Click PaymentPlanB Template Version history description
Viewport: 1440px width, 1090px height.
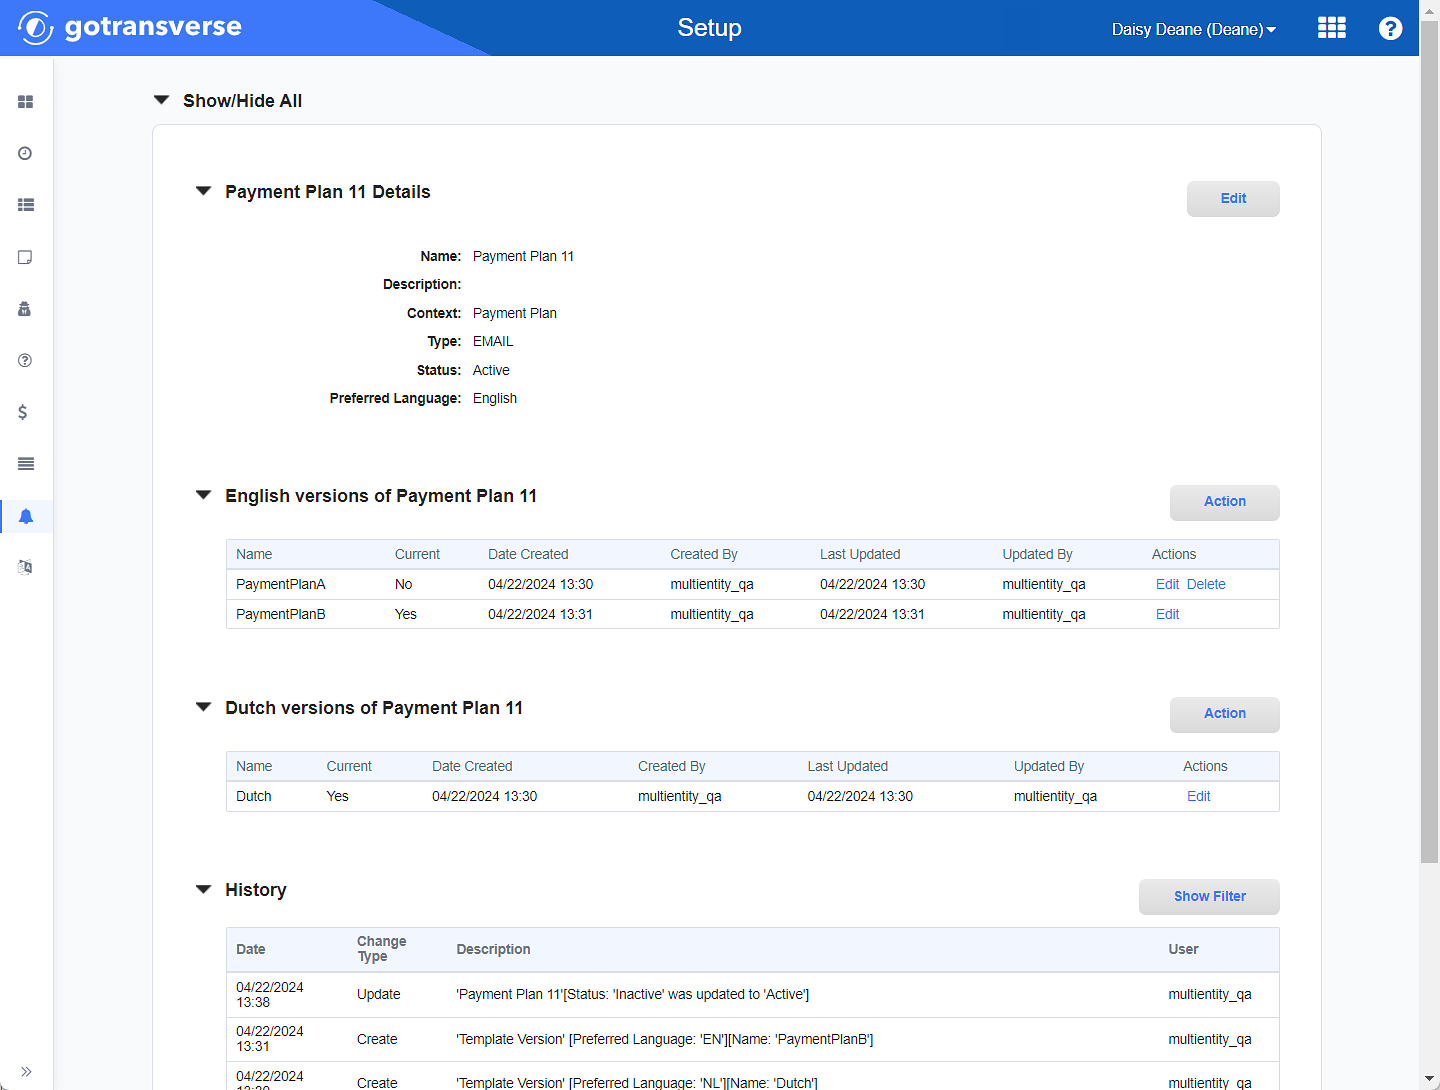665,1039
